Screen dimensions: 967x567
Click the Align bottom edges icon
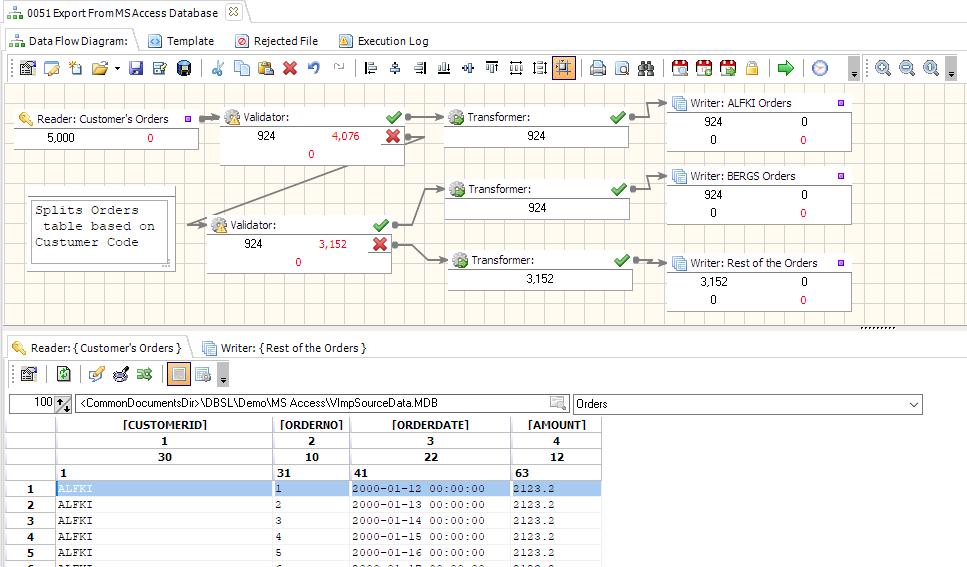click(x=443, y=68)
